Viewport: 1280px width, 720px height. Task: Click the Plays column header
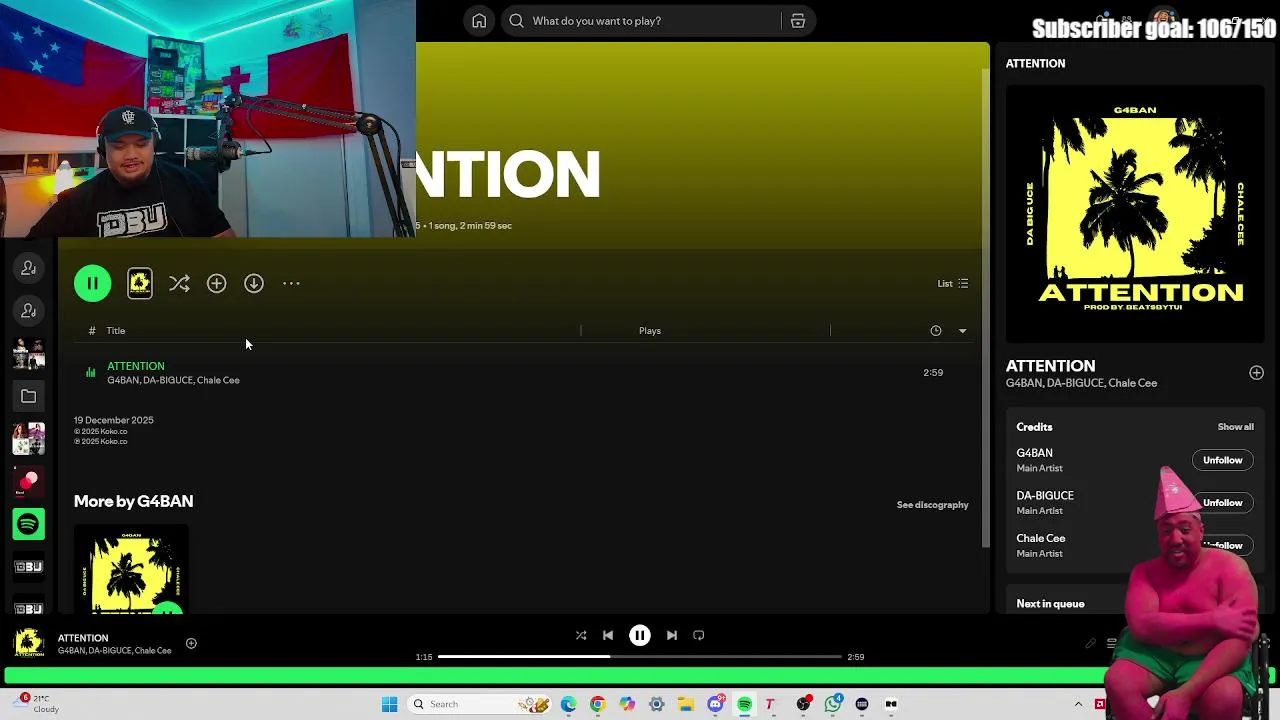(650, 331)
